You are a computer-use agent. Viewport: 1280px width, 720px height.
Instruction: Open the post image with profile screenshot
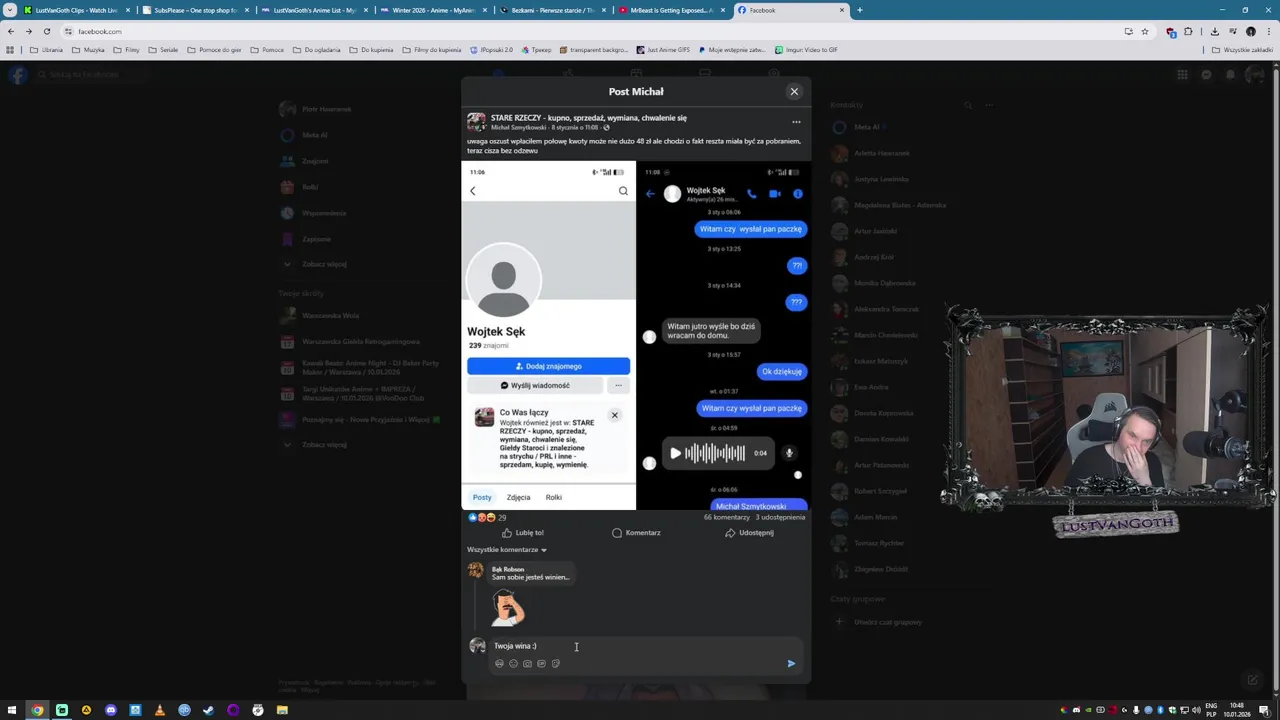[548, 335]
